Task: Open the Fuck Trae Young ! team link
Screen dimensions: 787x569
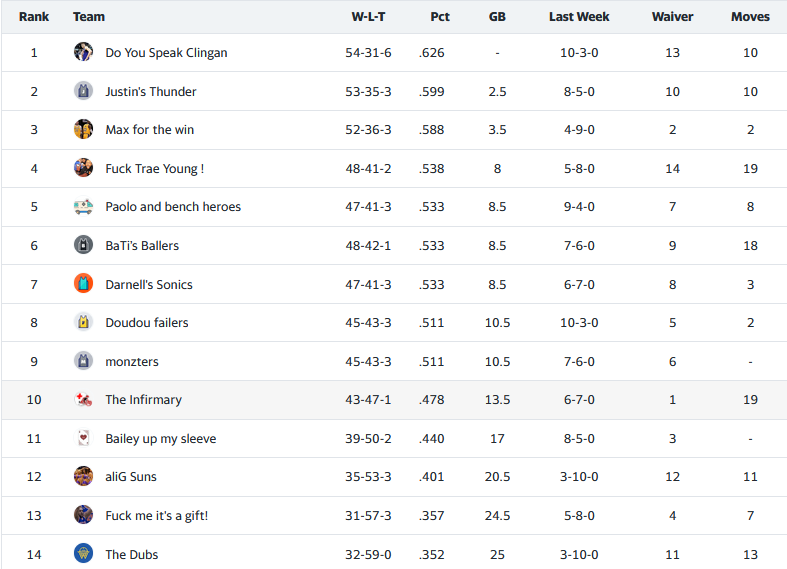Action: pyautogui.click(x=154, y=169)
